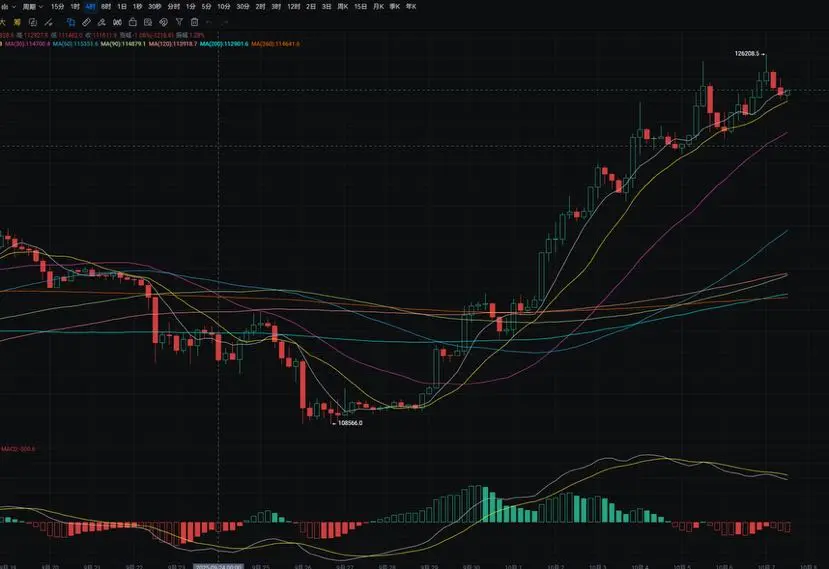This screenshot has height=569, width=829.
Task: Switch to the 1时 timeframe
Action: tap(75, 7)
